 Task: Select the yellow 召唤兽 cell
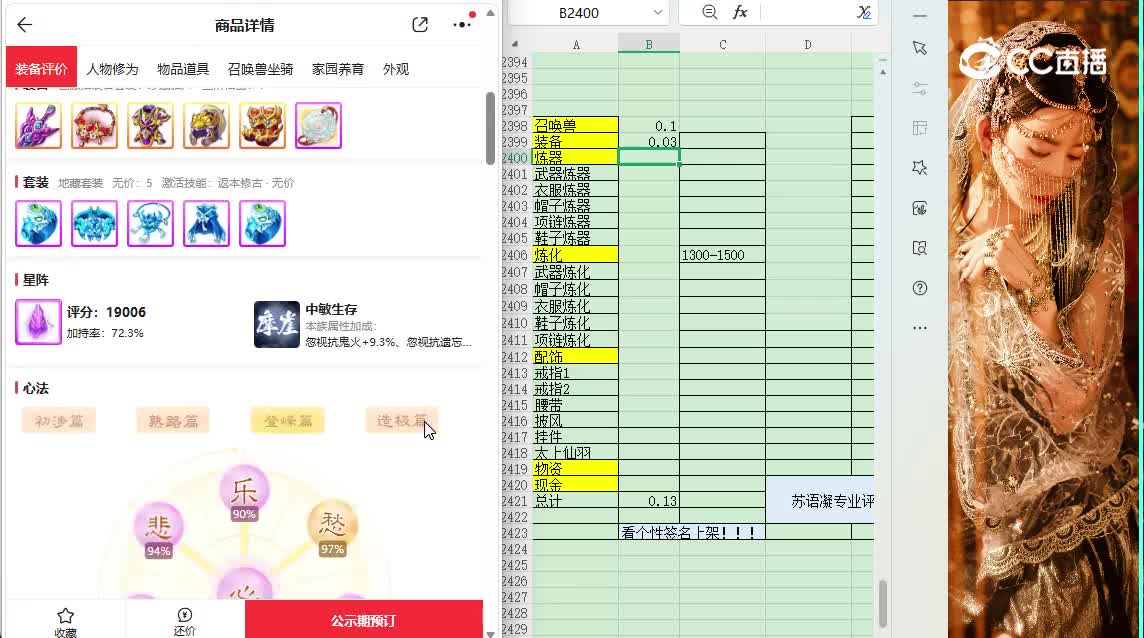tap(576, 125)
